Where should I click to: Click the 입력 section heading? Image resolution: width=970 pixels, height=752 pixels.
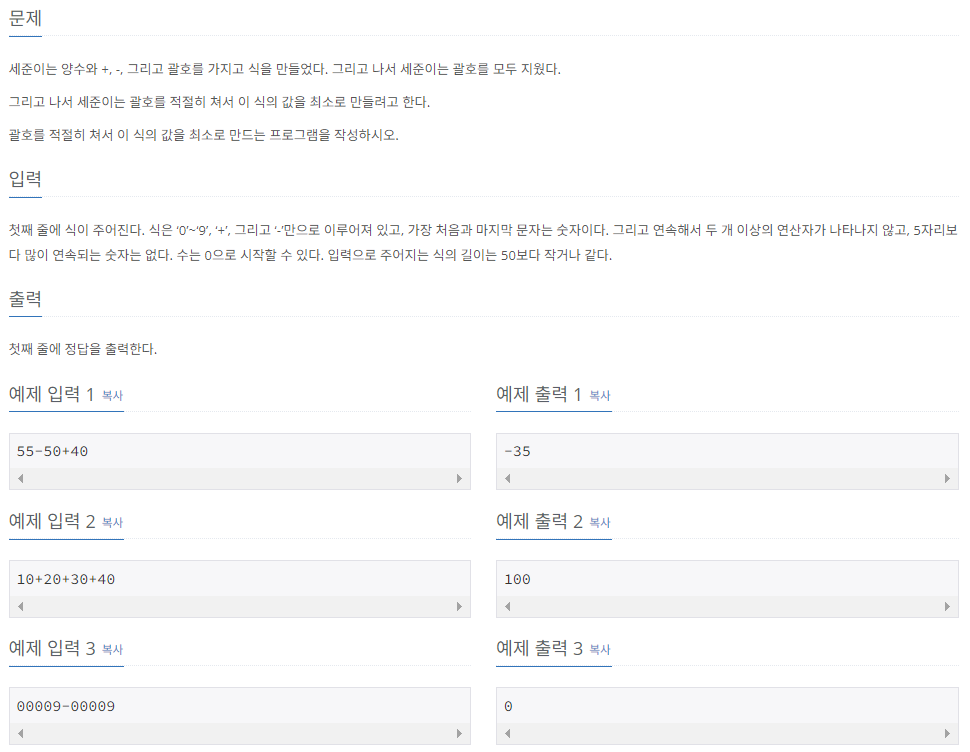click(25, 179)
